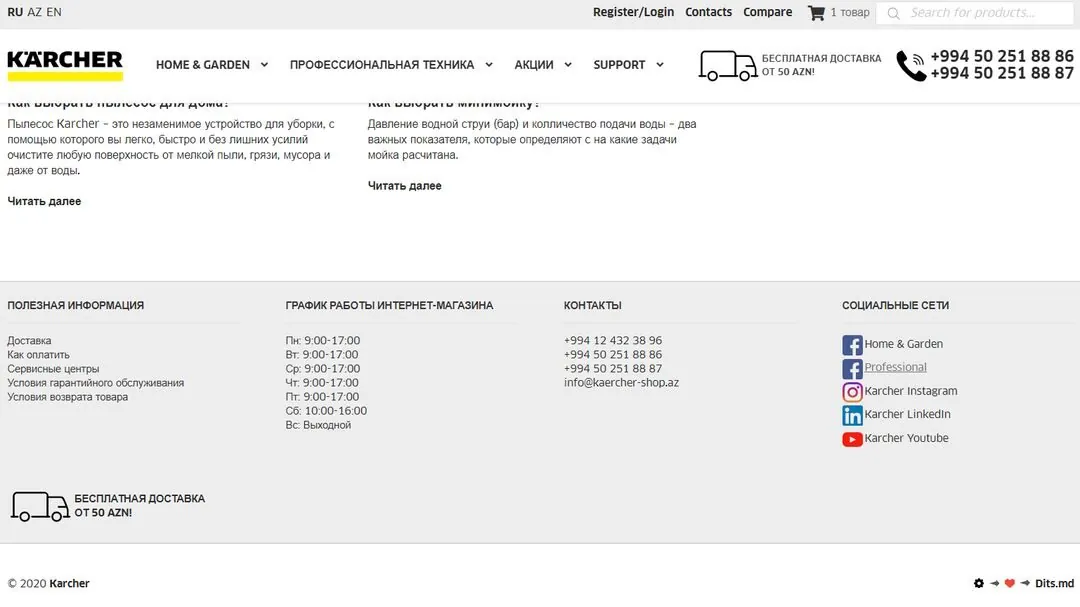Open Home & Garden Facebook icon

[852, 344]
